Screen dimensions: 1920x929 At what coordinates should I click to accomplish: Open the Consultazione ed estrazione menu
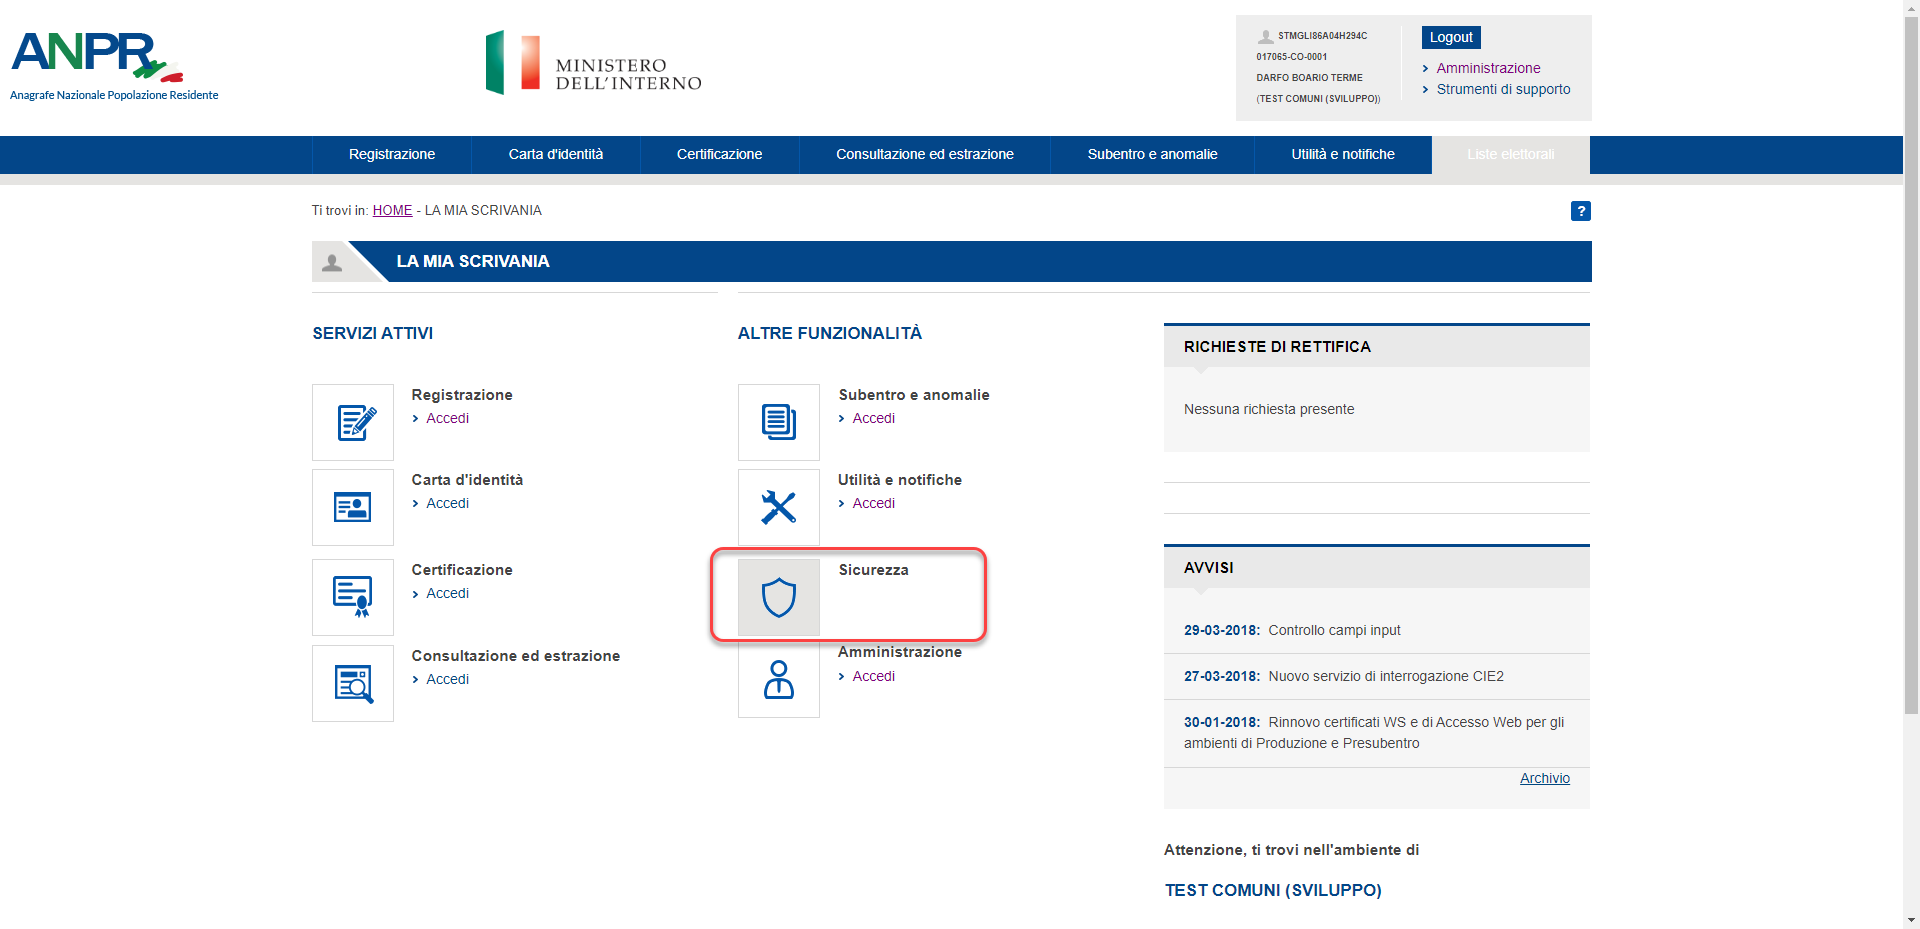pos(924,154)
